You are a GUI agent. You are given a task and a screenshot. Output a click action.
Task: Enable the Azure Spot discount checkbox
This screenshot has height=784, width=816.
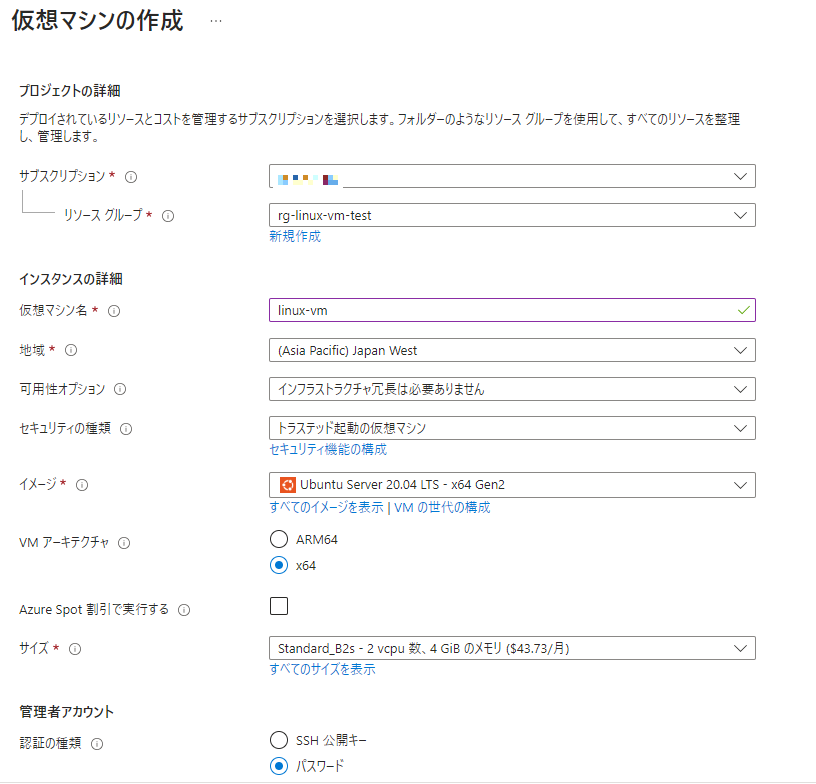(278, 606)
